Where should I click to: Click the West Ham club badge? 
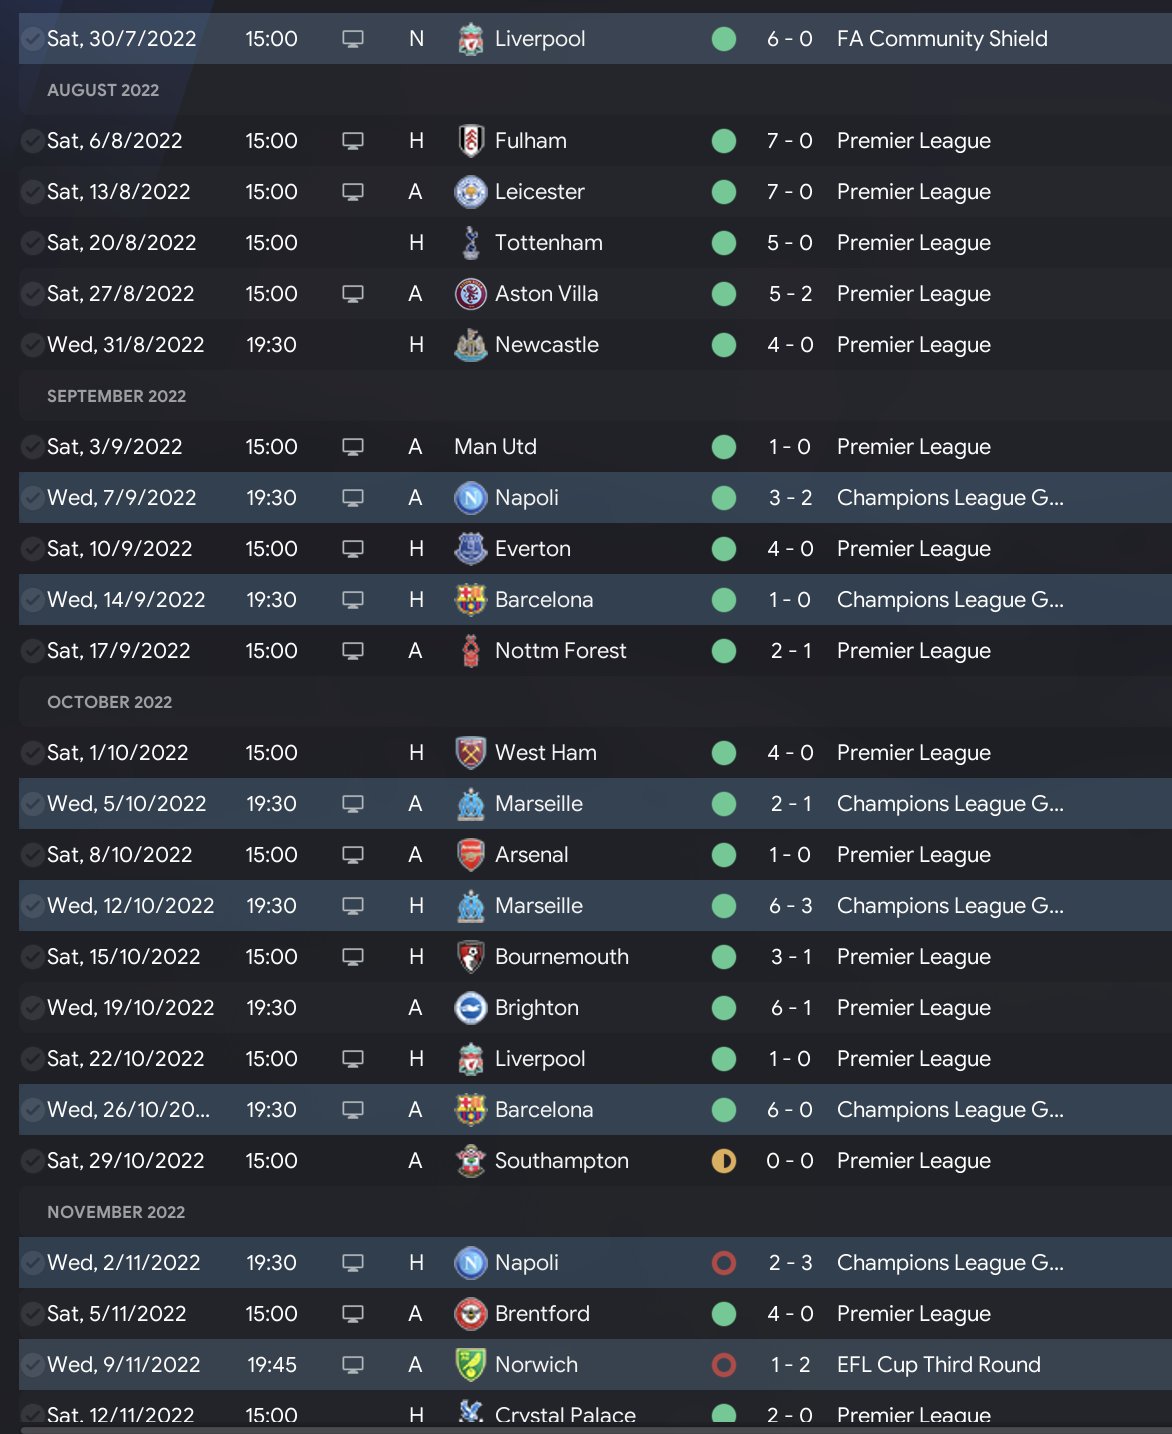point(470,753)
